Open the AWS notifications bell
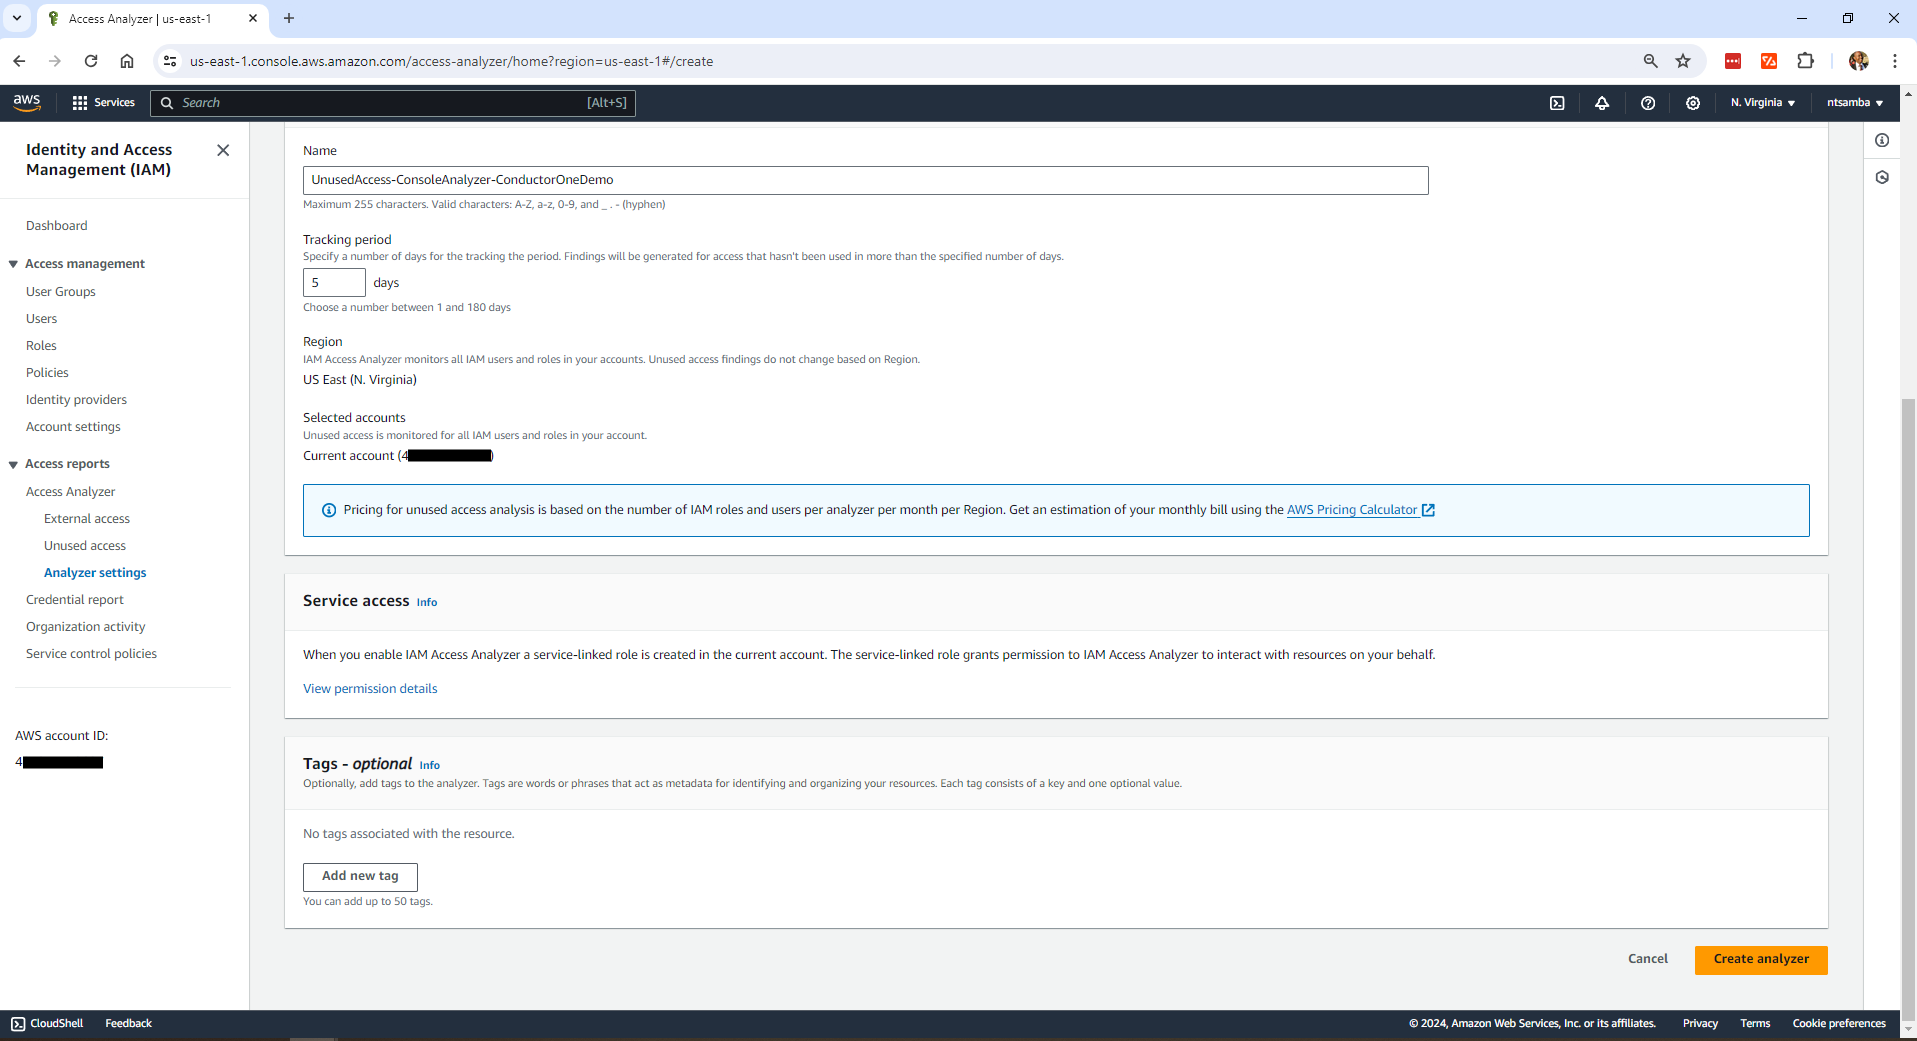This screenshot has height=1041, width=1917. [x=1602, y=103]
